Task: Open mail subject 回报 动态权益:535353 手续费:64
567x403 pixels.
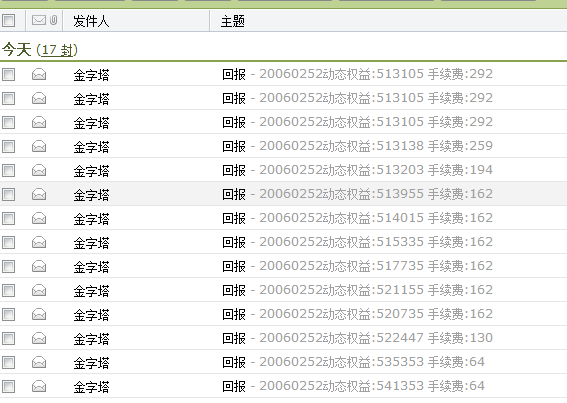Action: click(x=353, y=362)
